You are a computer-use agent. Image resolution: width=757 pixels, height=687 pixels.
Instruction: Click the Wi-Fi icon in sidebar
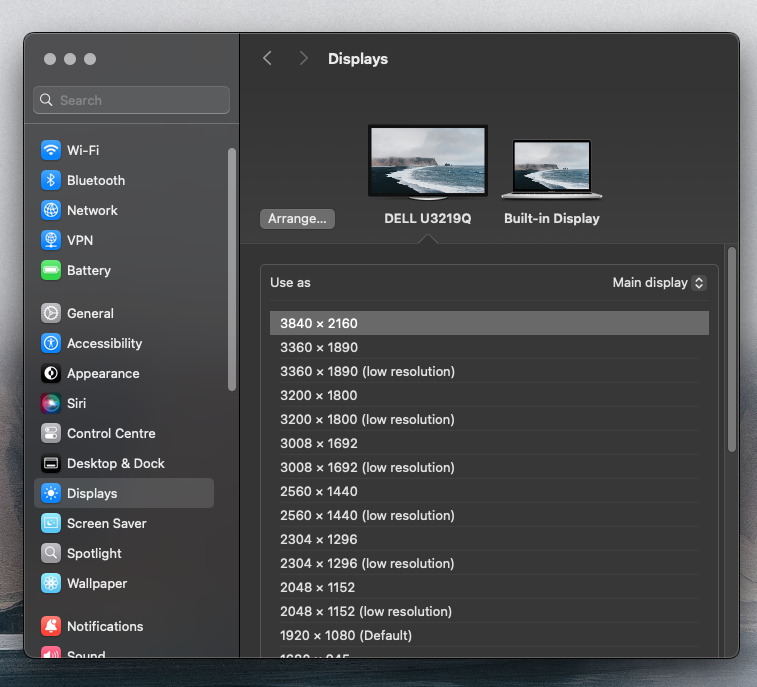point(51,150)
